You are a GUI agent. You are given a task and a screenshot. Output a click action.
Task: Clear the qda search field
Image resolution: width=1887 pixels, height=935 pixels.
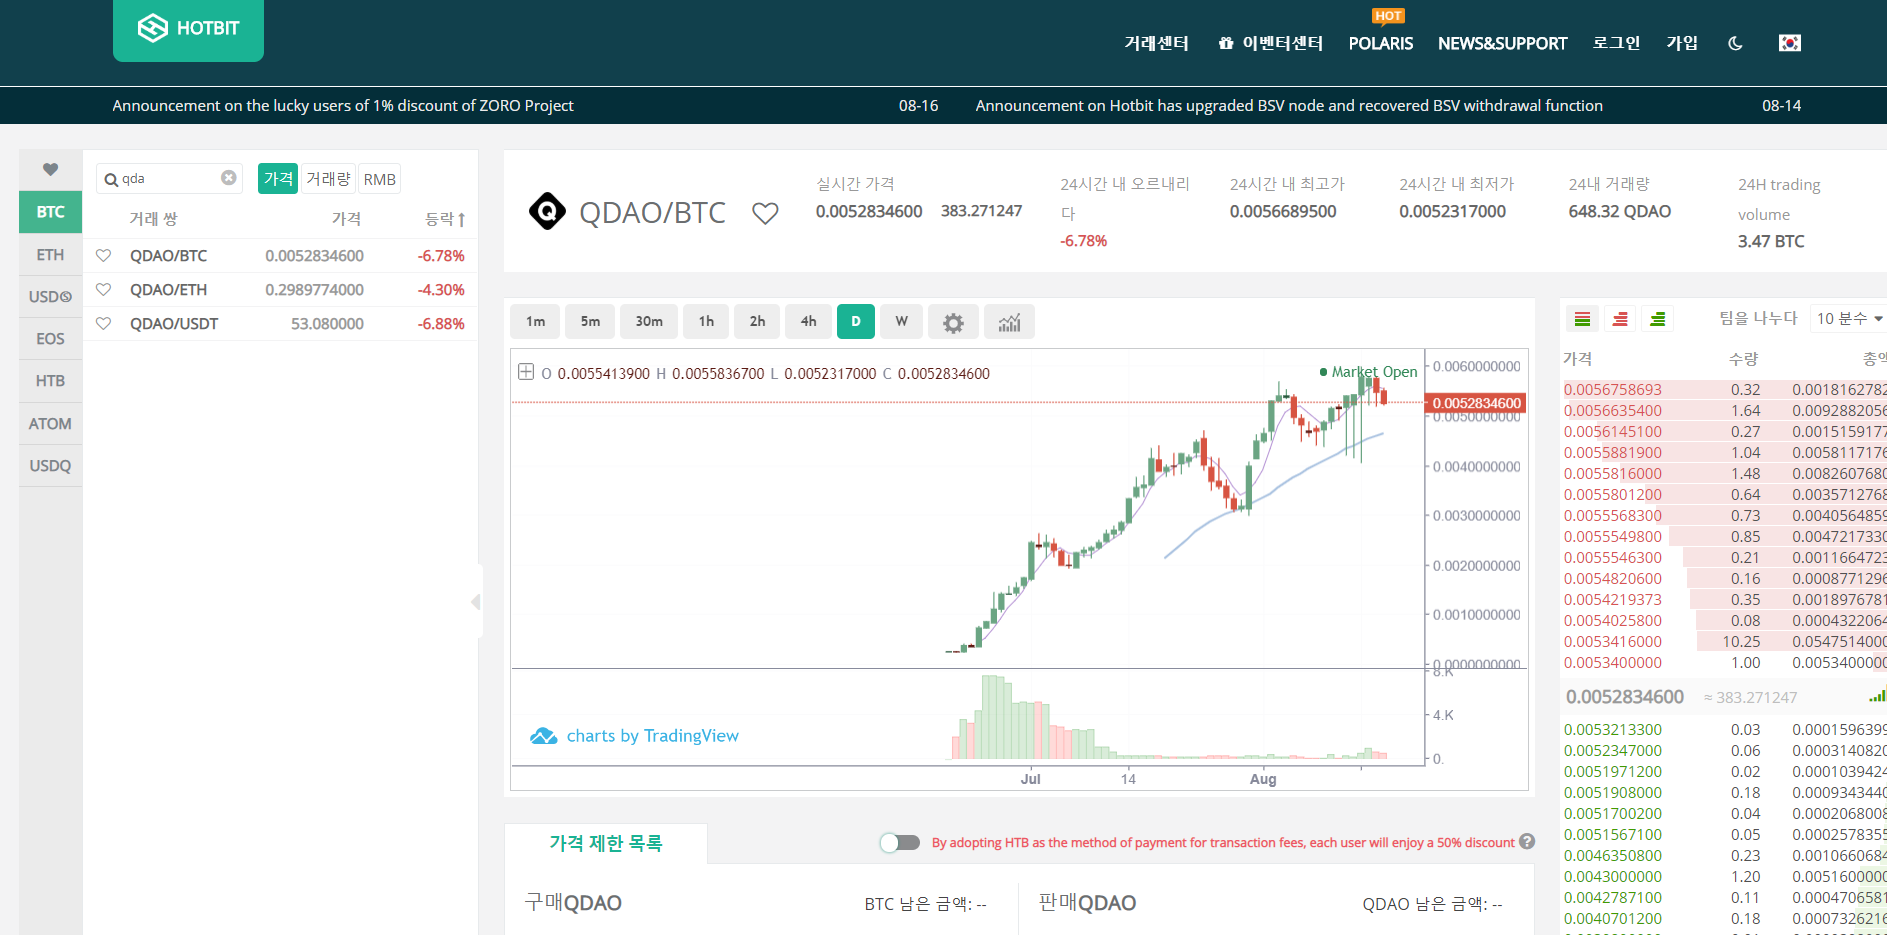pyautogui.click(x=229, y=178)
